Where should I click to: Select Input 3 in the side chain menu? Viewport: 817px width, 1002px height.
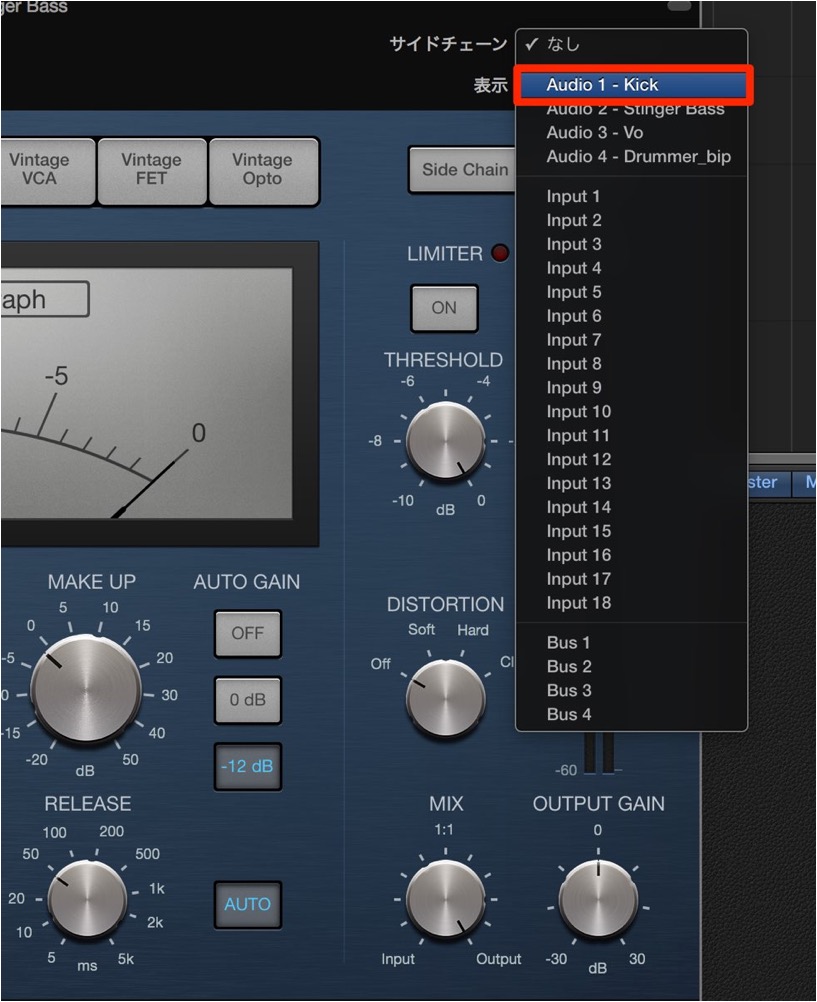click(x=632, y=245)
